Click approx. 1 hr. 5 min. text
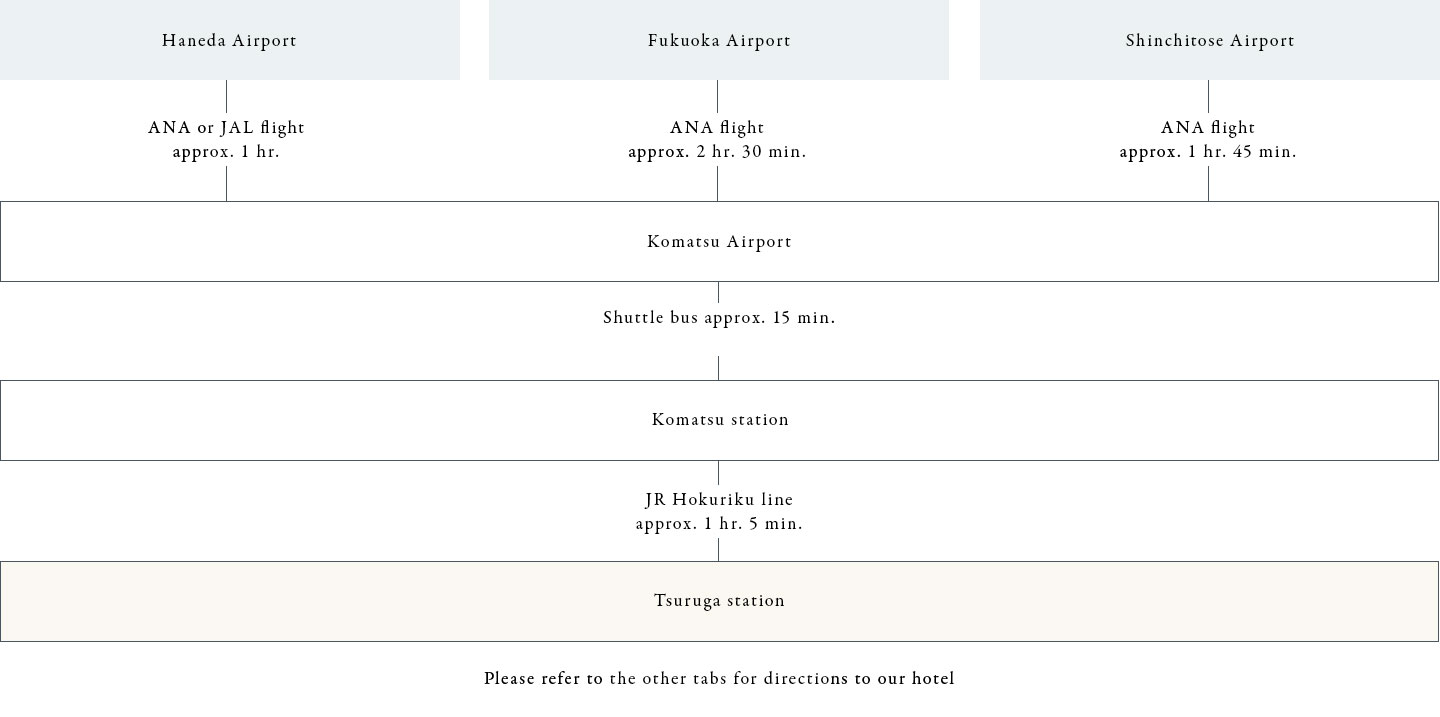Viewport: 1440px width, 717px height. point(719,524)
